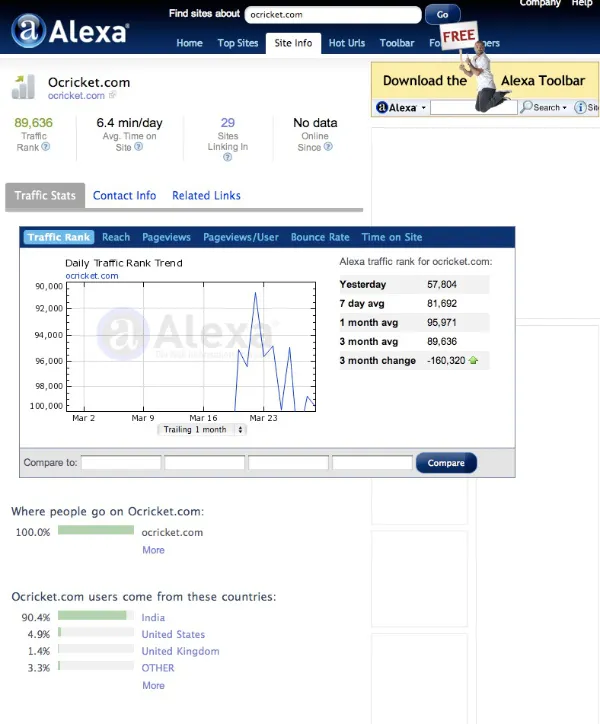
Task: Click the Ocricket.com bar chart site icon
Action: [25, 86]
